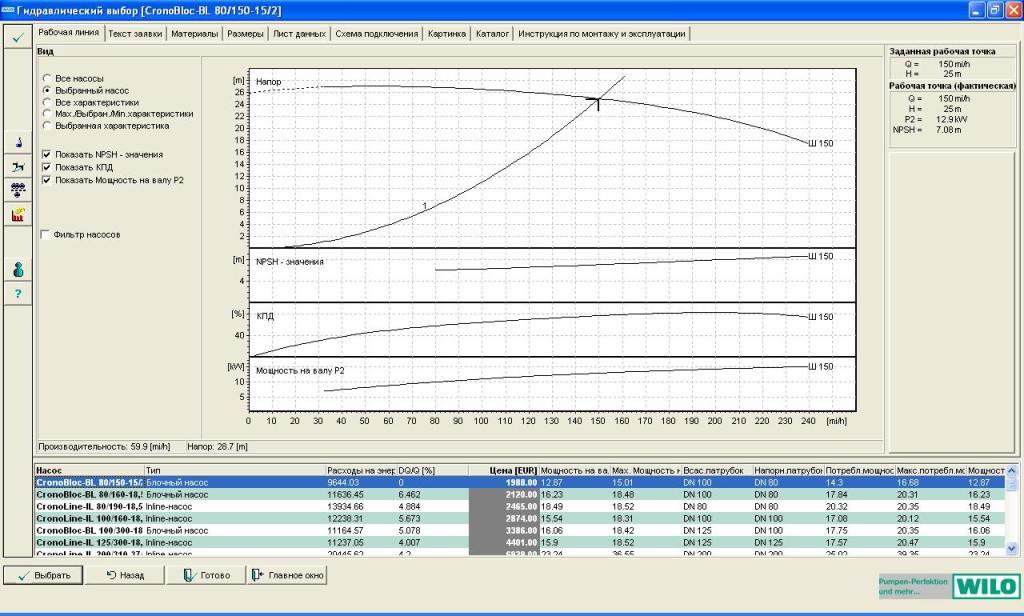
Task: Select the CronoBloc-BL 80/150-15/2 pump row
Action: click(x=520, y=483)
